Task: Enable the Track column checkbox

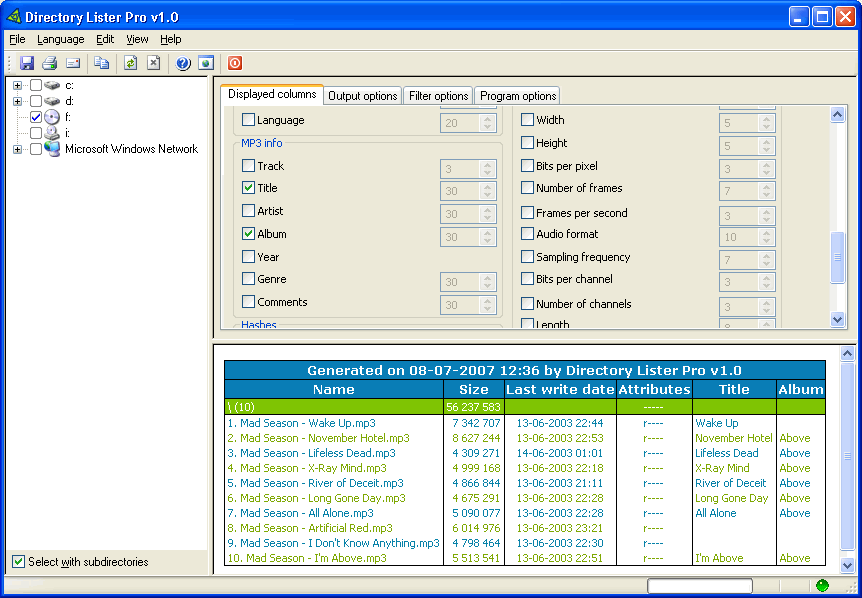Action: tap(248, 165)
